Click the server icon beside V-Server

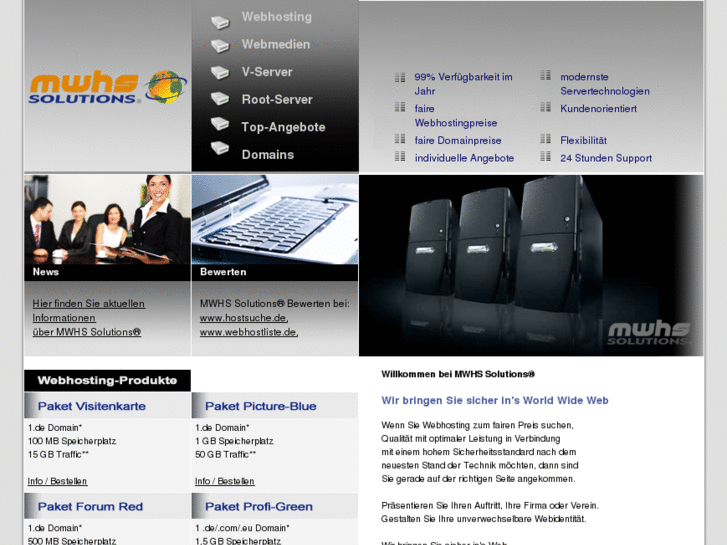(220, 72)
